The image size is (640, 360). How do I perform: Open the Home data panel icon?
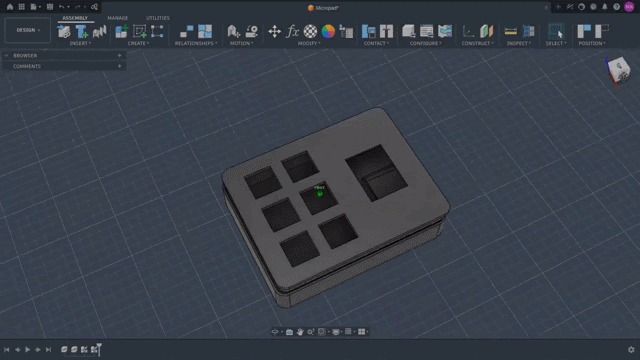pos(10,7)
